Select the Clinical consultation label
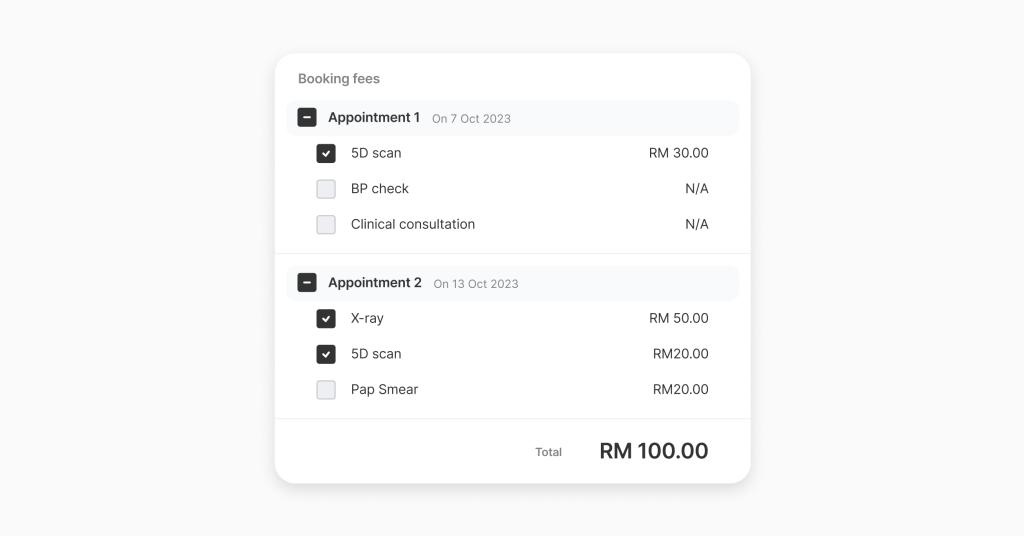The width and height of the screenshot is (1024, 536). (413, 224)
